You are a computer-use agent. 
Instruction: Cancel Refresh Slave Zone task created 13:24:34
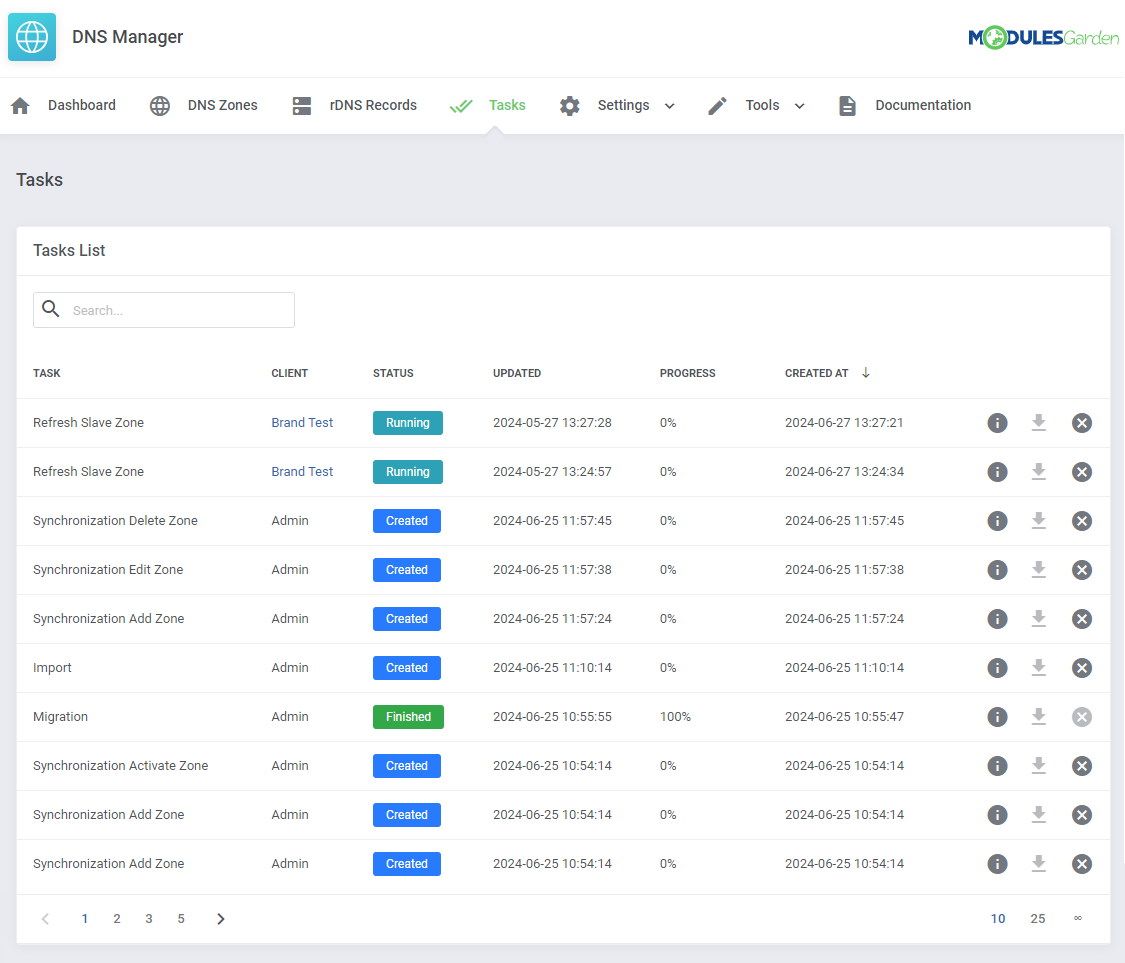click(1082, 472)
